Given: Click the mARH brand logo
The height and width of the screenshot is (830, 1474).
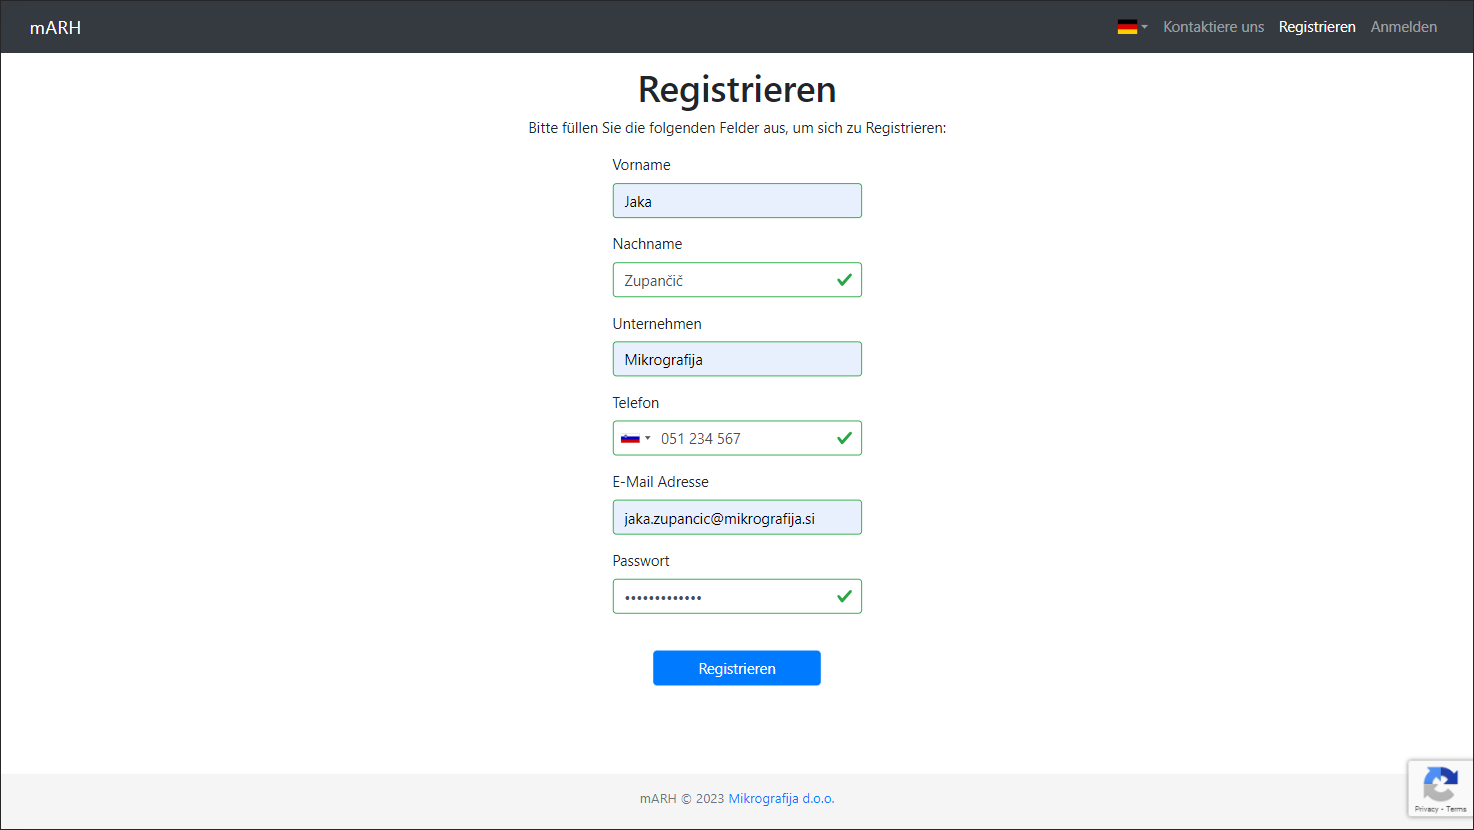Looking at the screenshot, I should pos(55,27).
